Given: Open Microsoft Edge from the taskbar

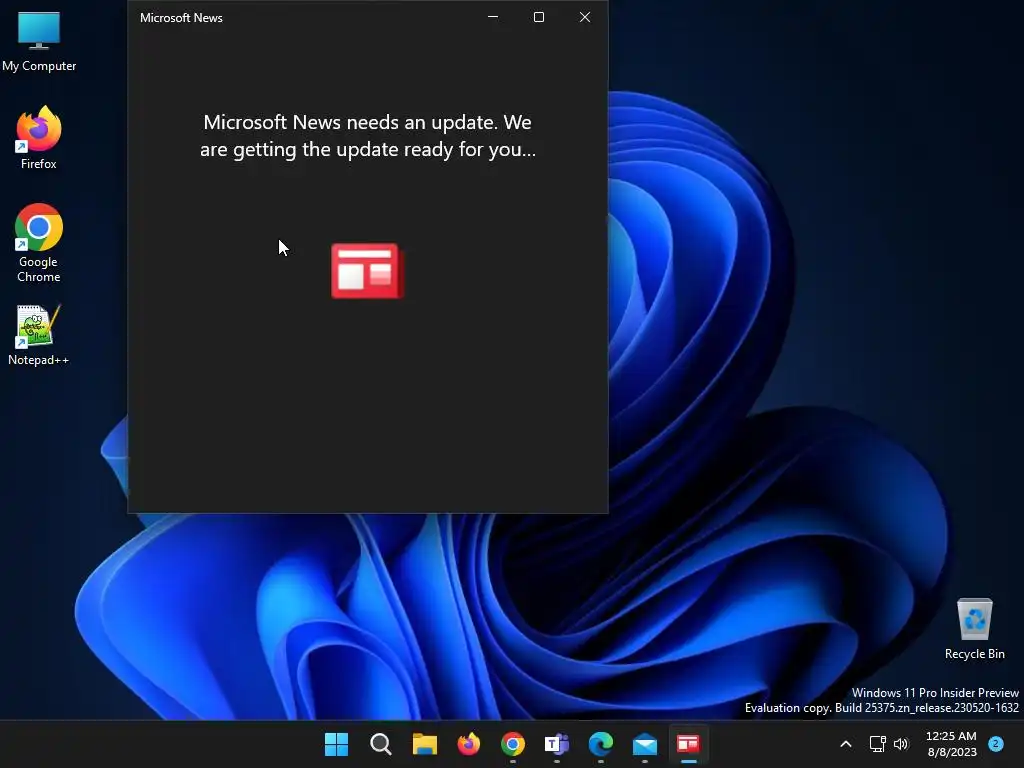Looking at the screenshot, I should coord(601,744).
